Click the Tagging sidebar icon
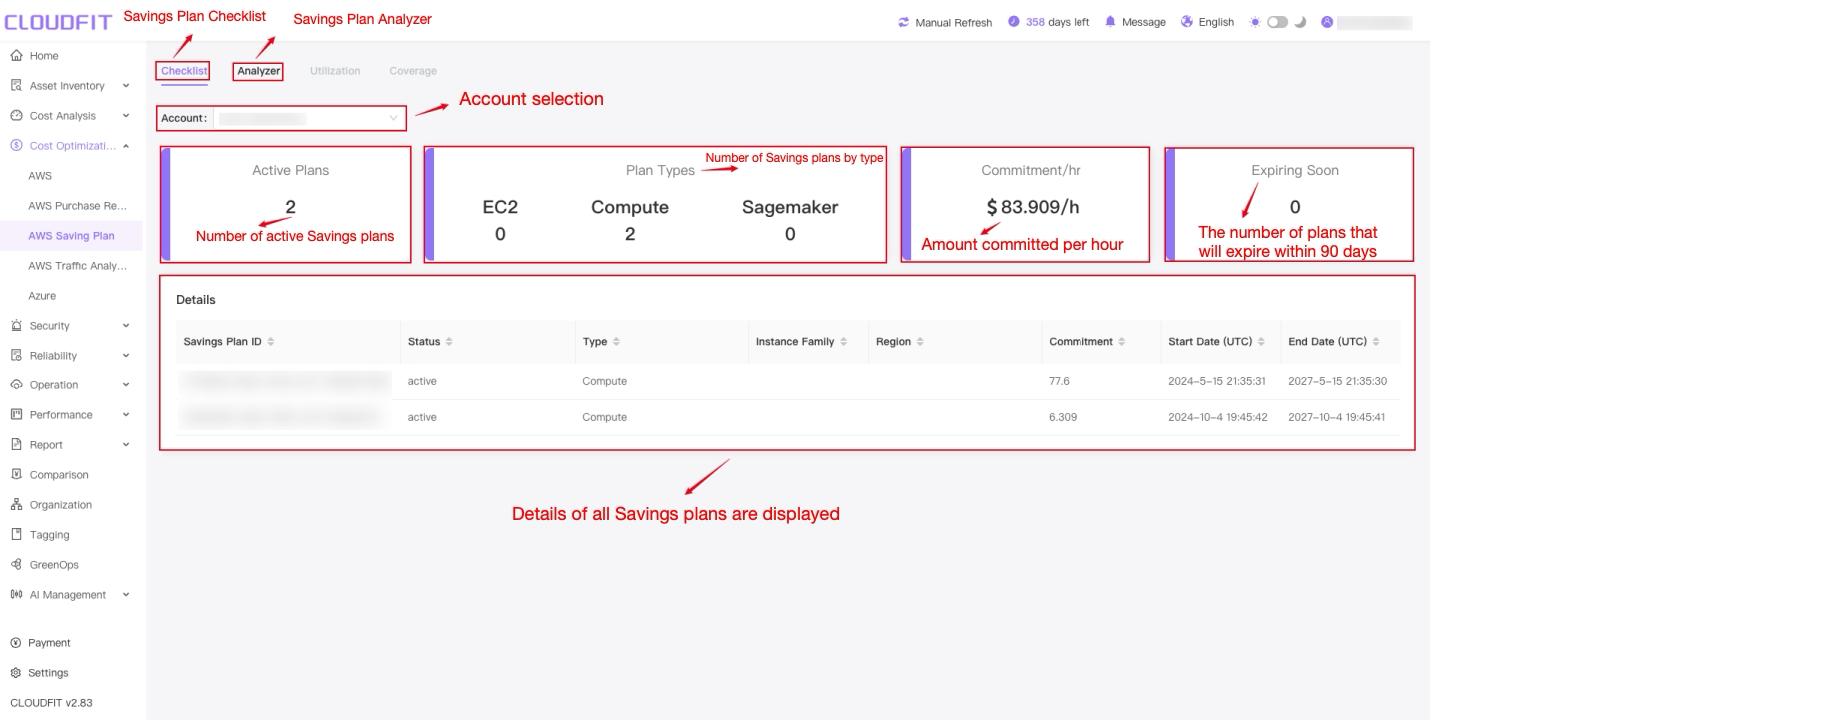Viewport: 1826px width, 722px height. (x=16, y=535)
